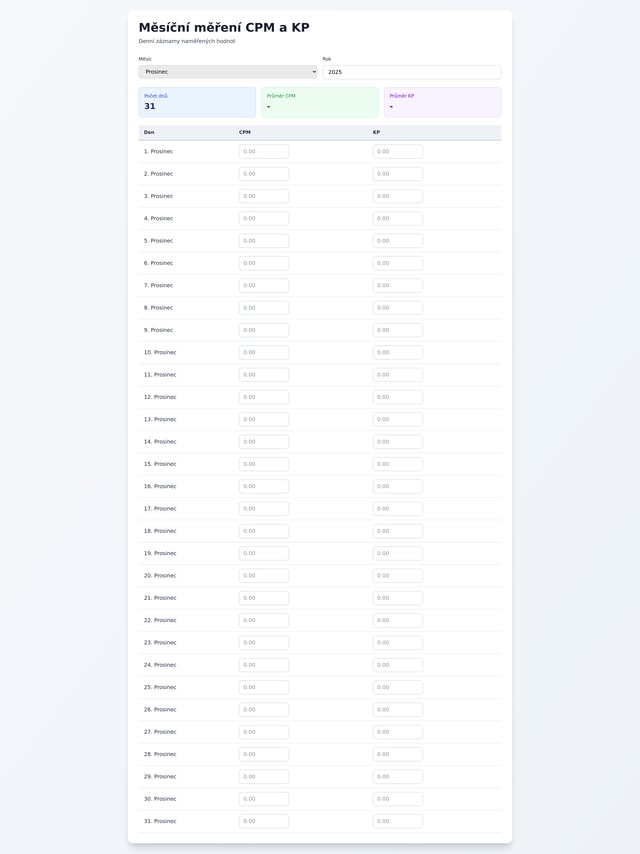The width and height of the screenshot is (640, 854).
Task: Focus the CPM input for 15. Prosinec
Action: point(264,464)
